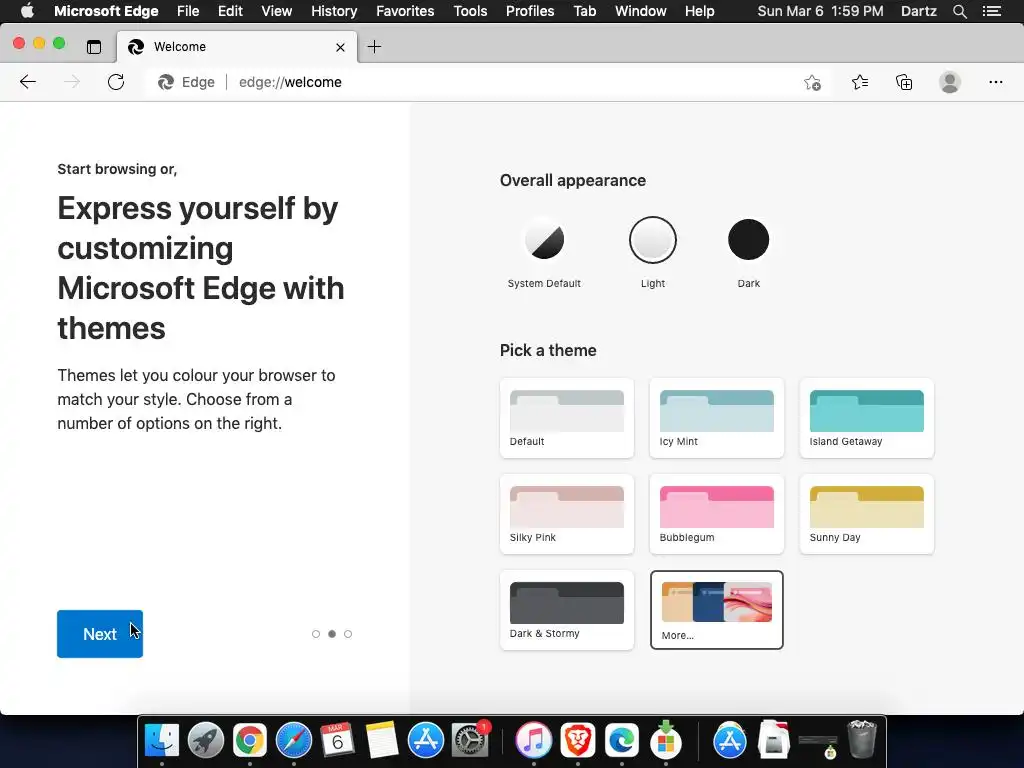This screenshot has width=1024, height=768.
Task: Open Microsoft Edge from the dock
Action: (x=622, y=741)
